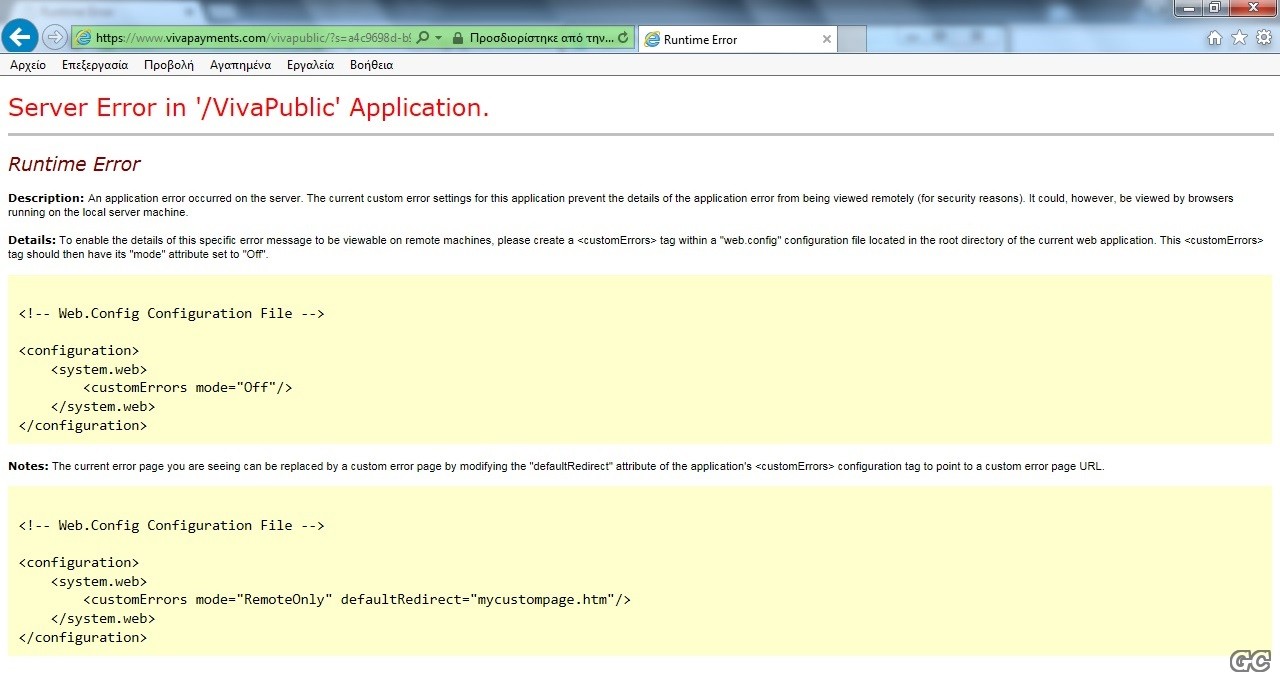Refresh the page with the reload icon
1280x682 pixels.
pyautogui.click(x=624, y=38)
